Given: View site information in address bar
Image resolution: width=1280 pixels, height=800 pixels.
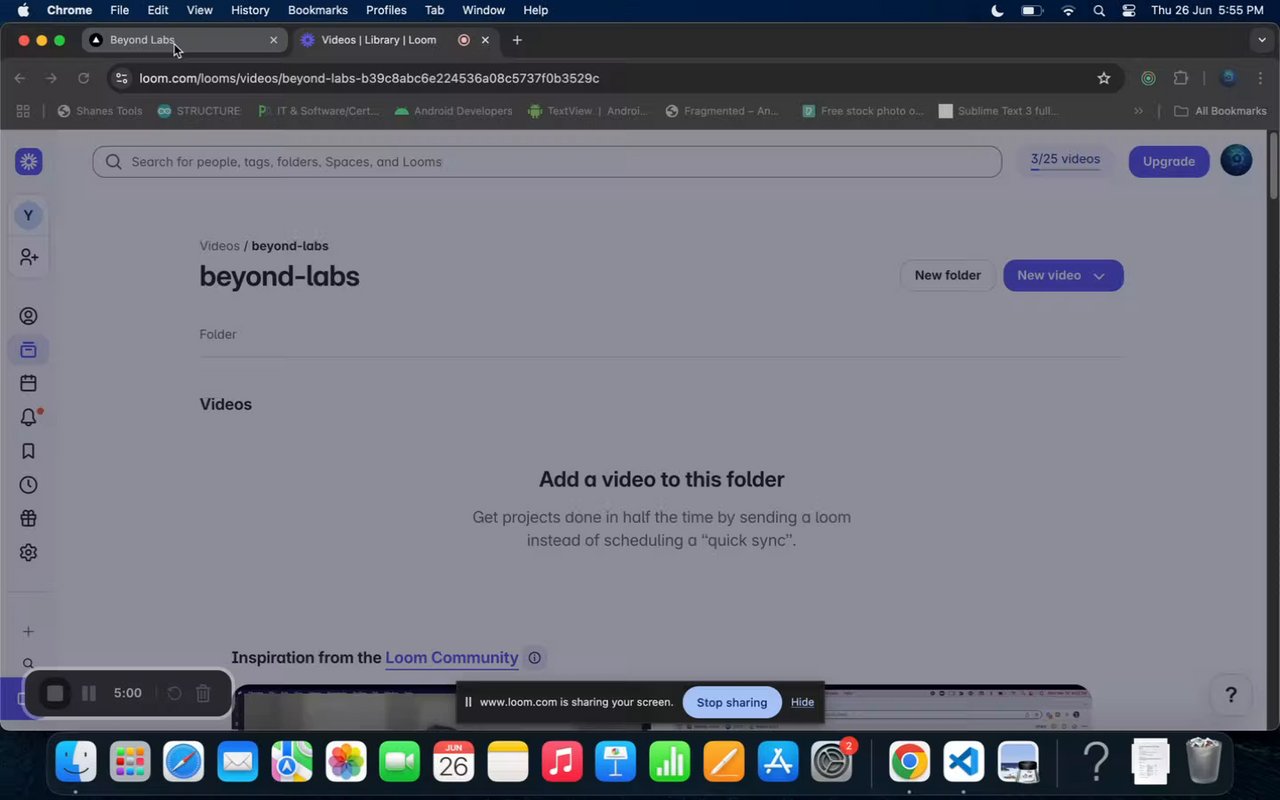Looking at the screenshot, I should (x=121, y=78).
